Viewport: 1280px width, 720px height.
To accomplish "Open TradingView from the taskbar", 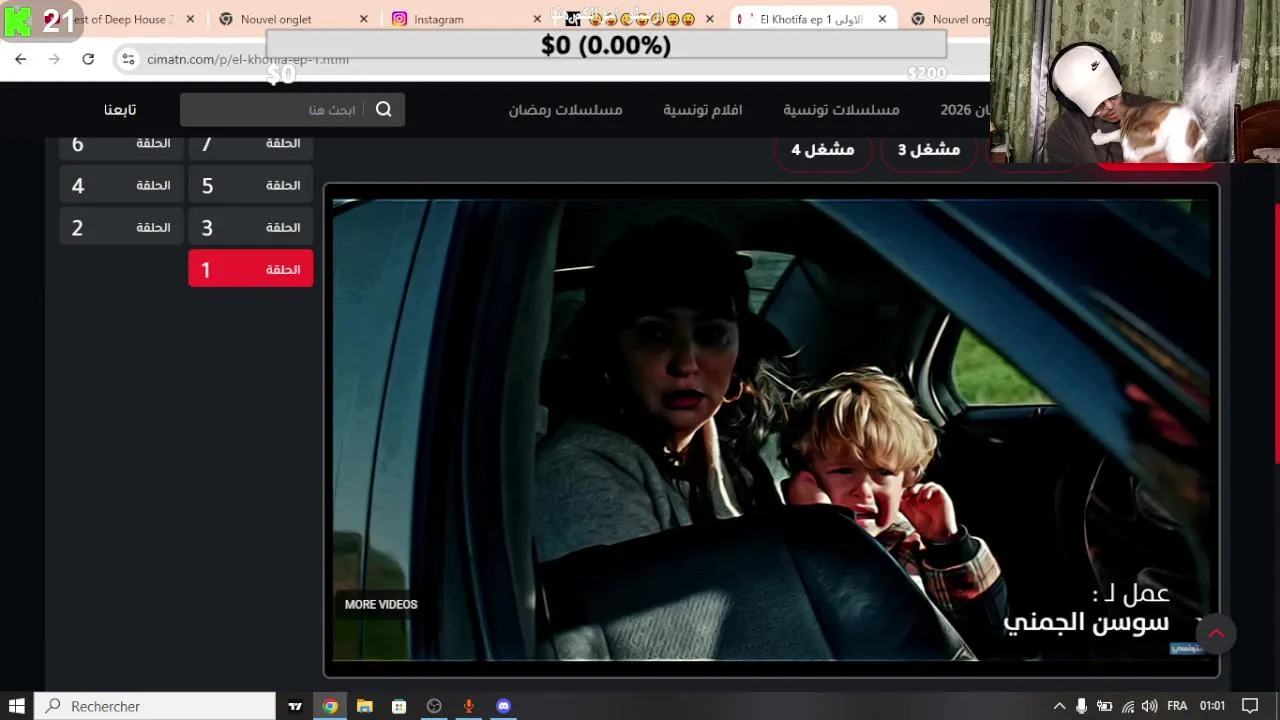I will point(295,706).
